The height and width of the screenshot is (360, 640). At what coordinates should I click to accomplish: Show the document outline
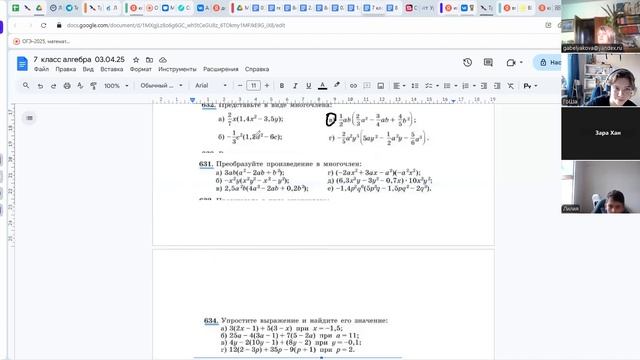coord(29,118)
